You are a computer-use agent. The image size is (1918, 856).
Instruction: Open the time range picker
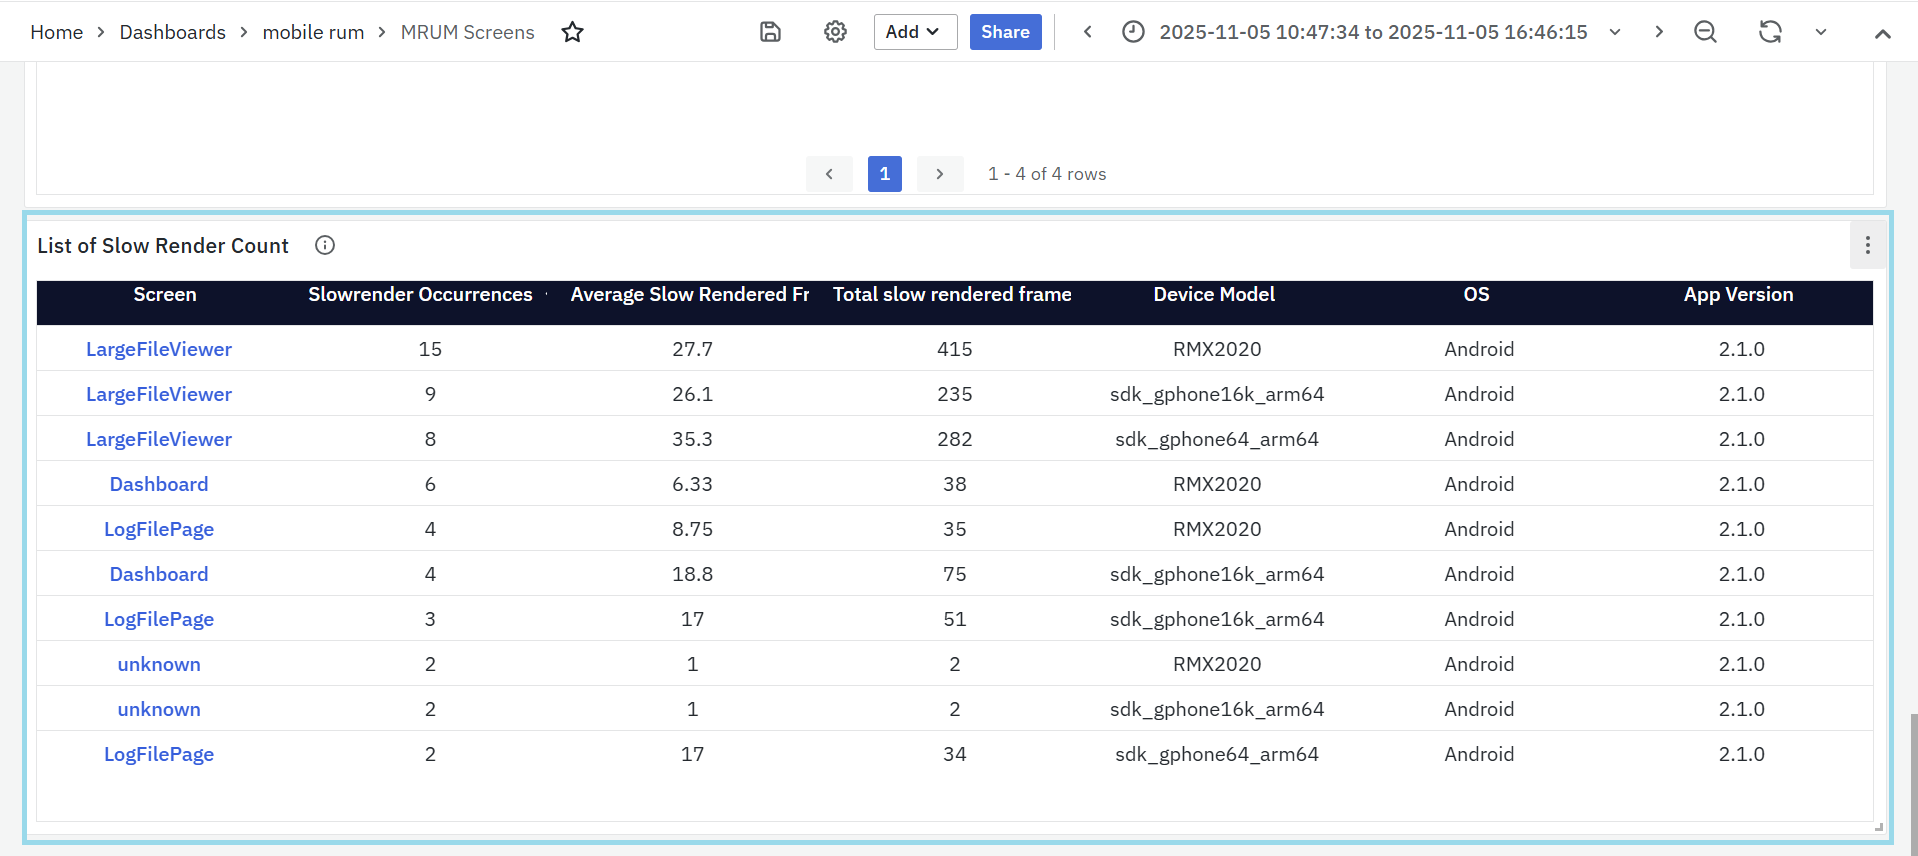click(1372, 32)
